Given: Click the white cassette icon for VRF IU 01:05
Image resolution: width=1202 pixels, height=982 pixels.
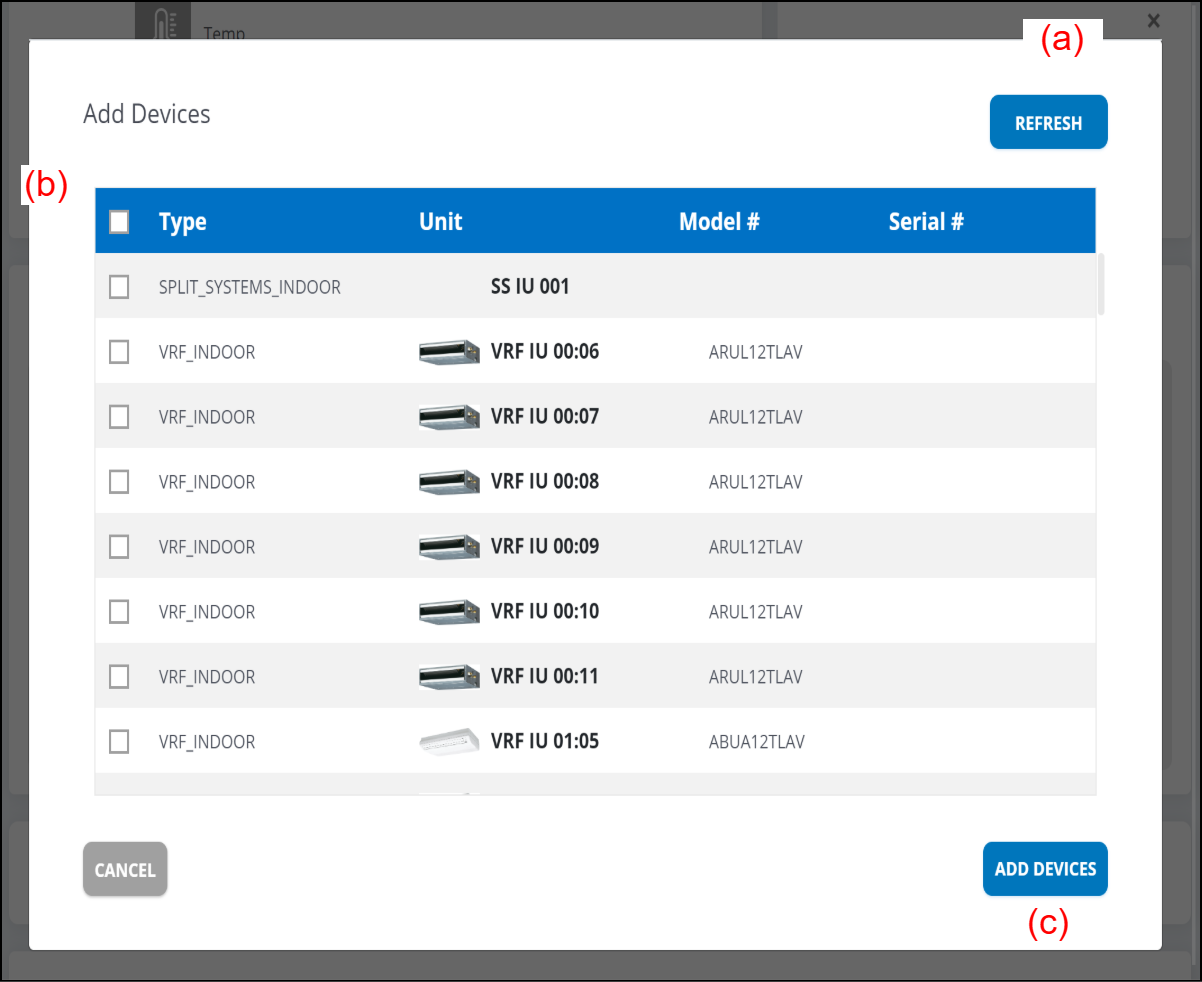Looking at the screenshot, I should click(x=449, y=742).
